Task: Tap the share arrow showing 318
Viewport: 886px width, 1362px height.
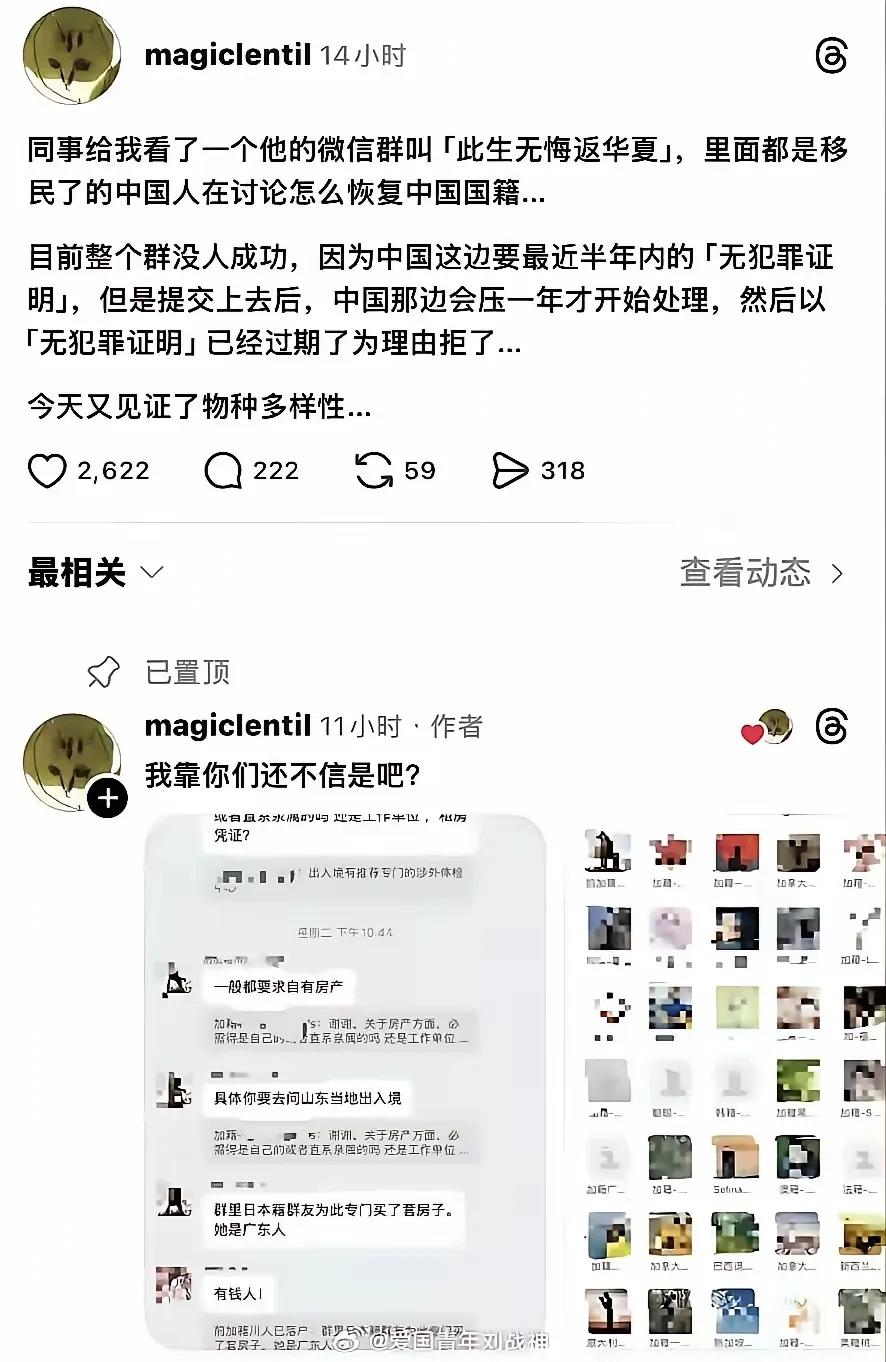Action: 510,471
